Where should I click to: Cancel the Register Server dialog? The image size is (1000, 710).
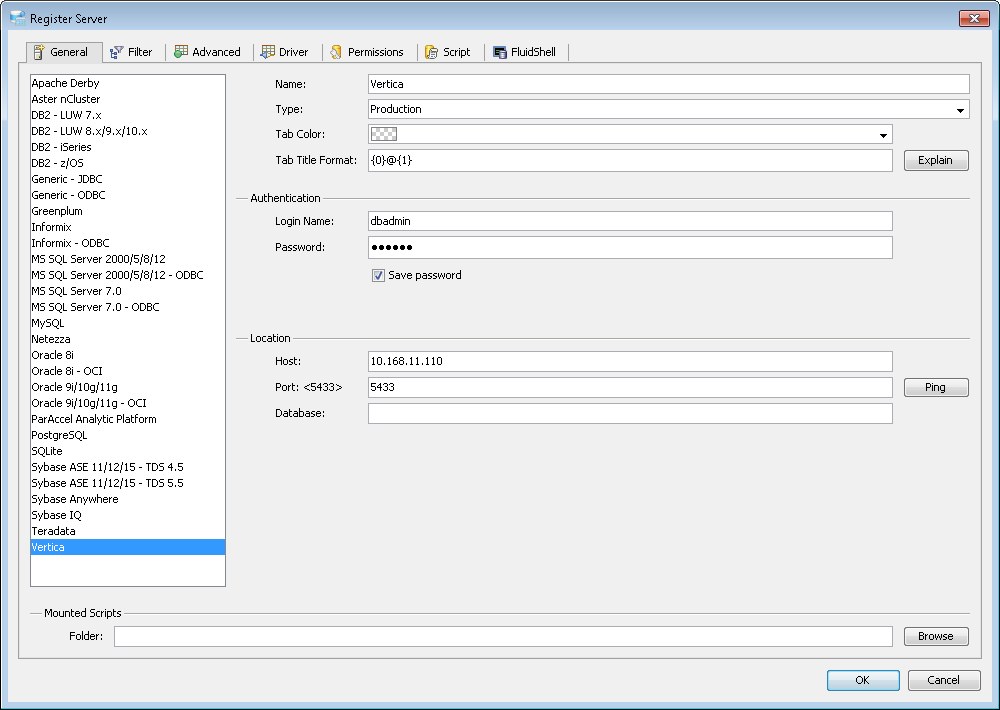pyautogui.click(x=943, y=680)
